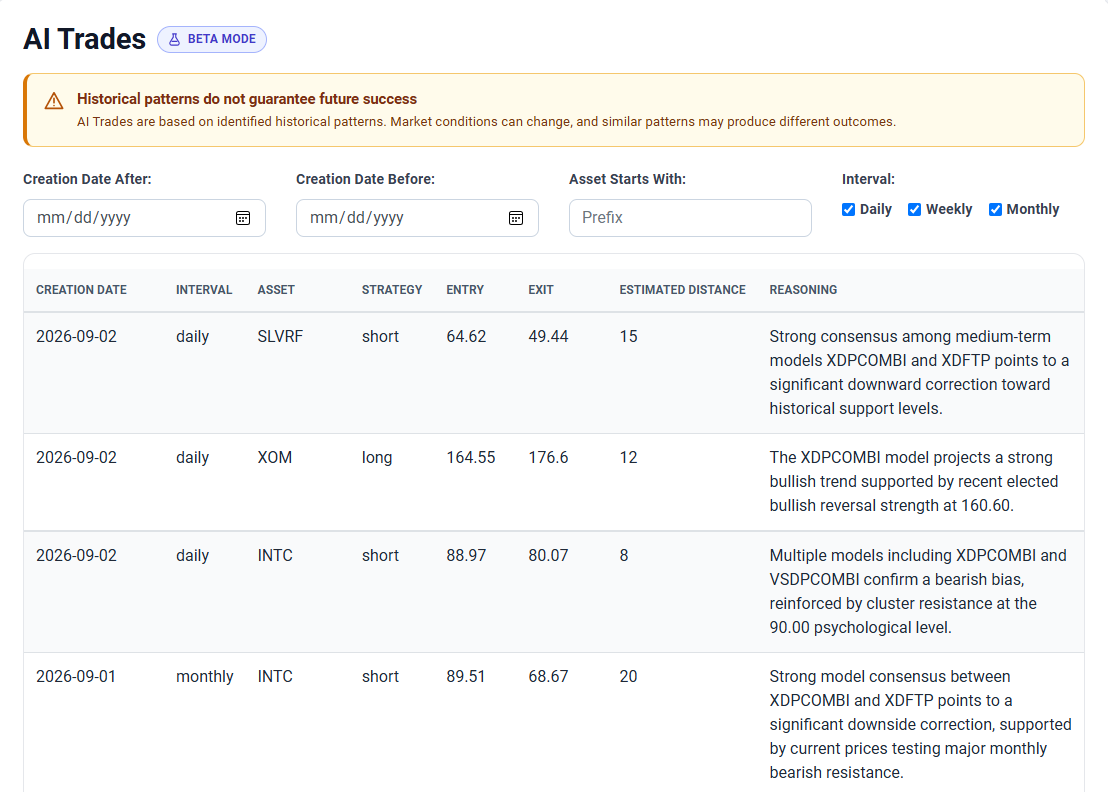Click reasoning about monthly bearish resistance
The image size is (1108, 792).
[x=920, y=724]
